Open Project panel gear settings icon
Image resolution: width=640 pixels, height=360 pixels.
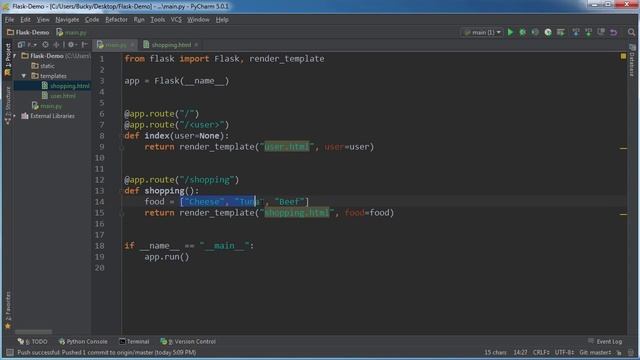(72, 44)
